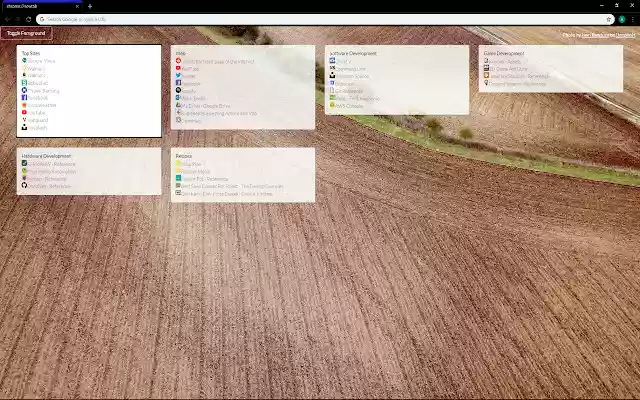This screenshot has width=640, height=400.
Task: Click the Top Sites panel heading
Action: [x=31, y=53]
